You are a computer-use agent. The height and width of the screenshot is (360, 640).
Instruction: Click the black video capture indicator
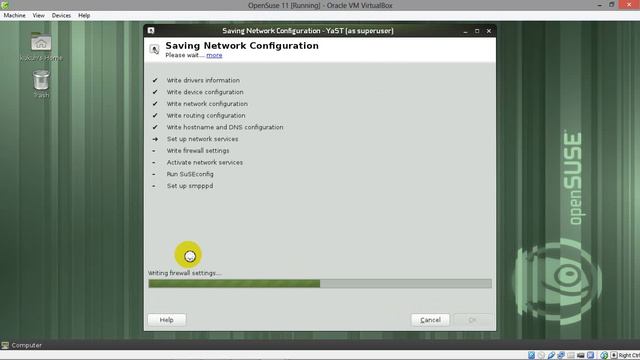[581, 356]
